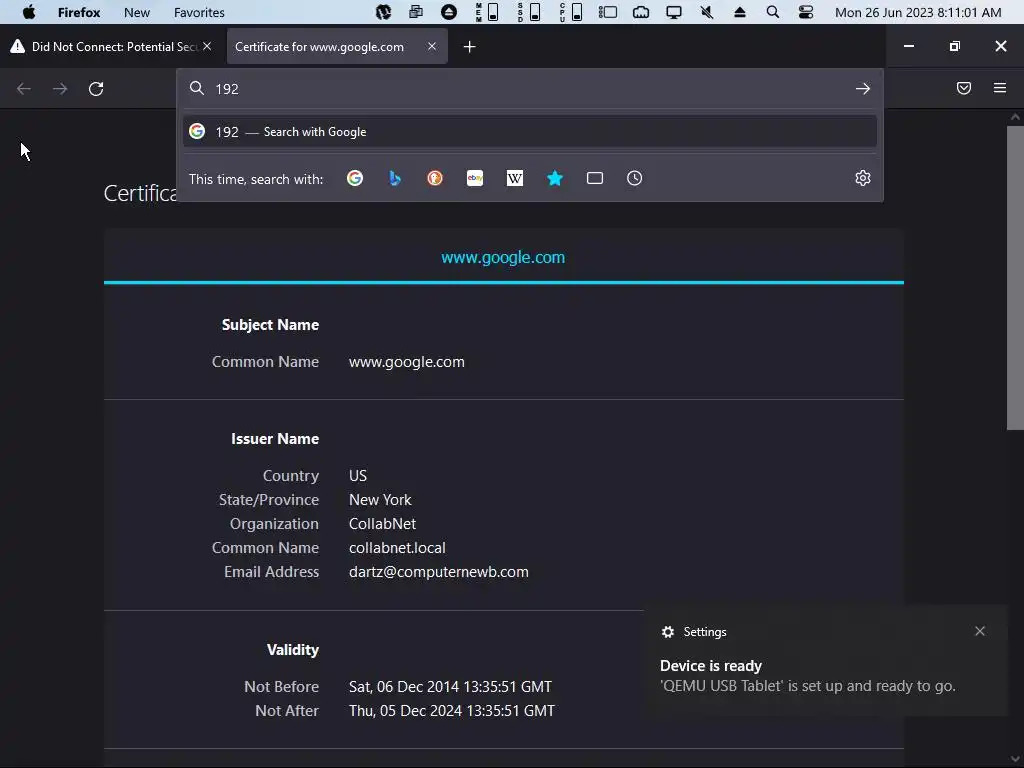The width and height of the screenshot is (1024, 768).
Task: Select the Not After date value
Action: (451, 711)
